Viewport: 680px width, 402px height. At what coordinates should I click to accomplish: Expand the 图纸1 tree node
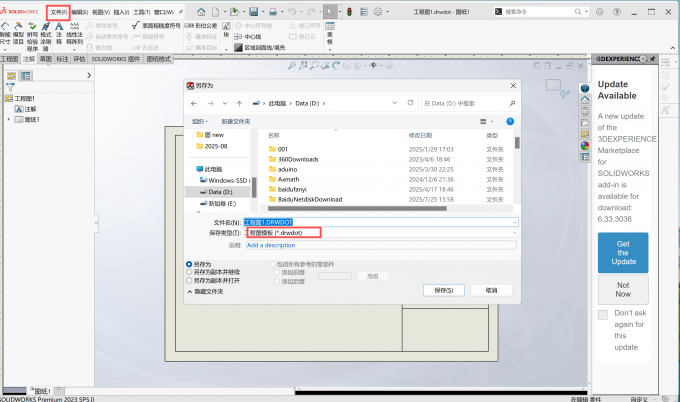(8, 119)
